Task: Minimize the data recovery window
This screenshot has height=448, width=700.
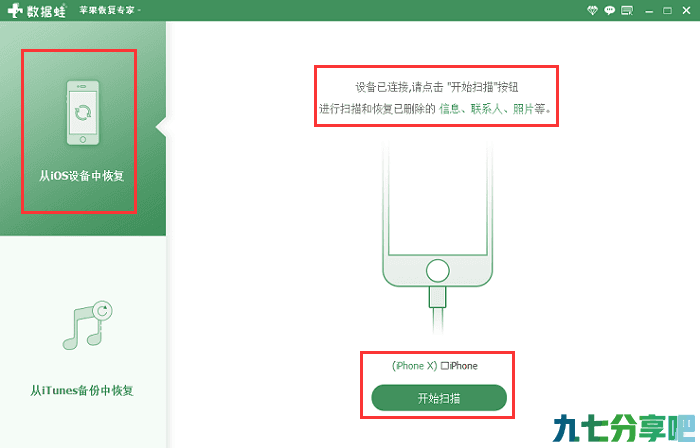Action: click(x=649, y=11)
